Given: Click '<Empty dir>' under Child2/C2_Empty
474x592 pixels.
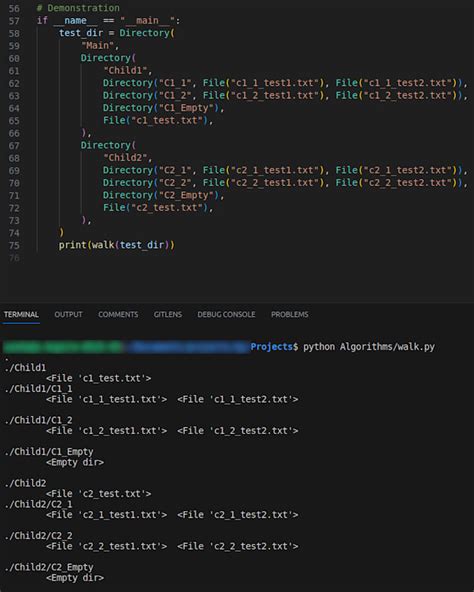Looking at the screenshot, I should coord(75,578).
